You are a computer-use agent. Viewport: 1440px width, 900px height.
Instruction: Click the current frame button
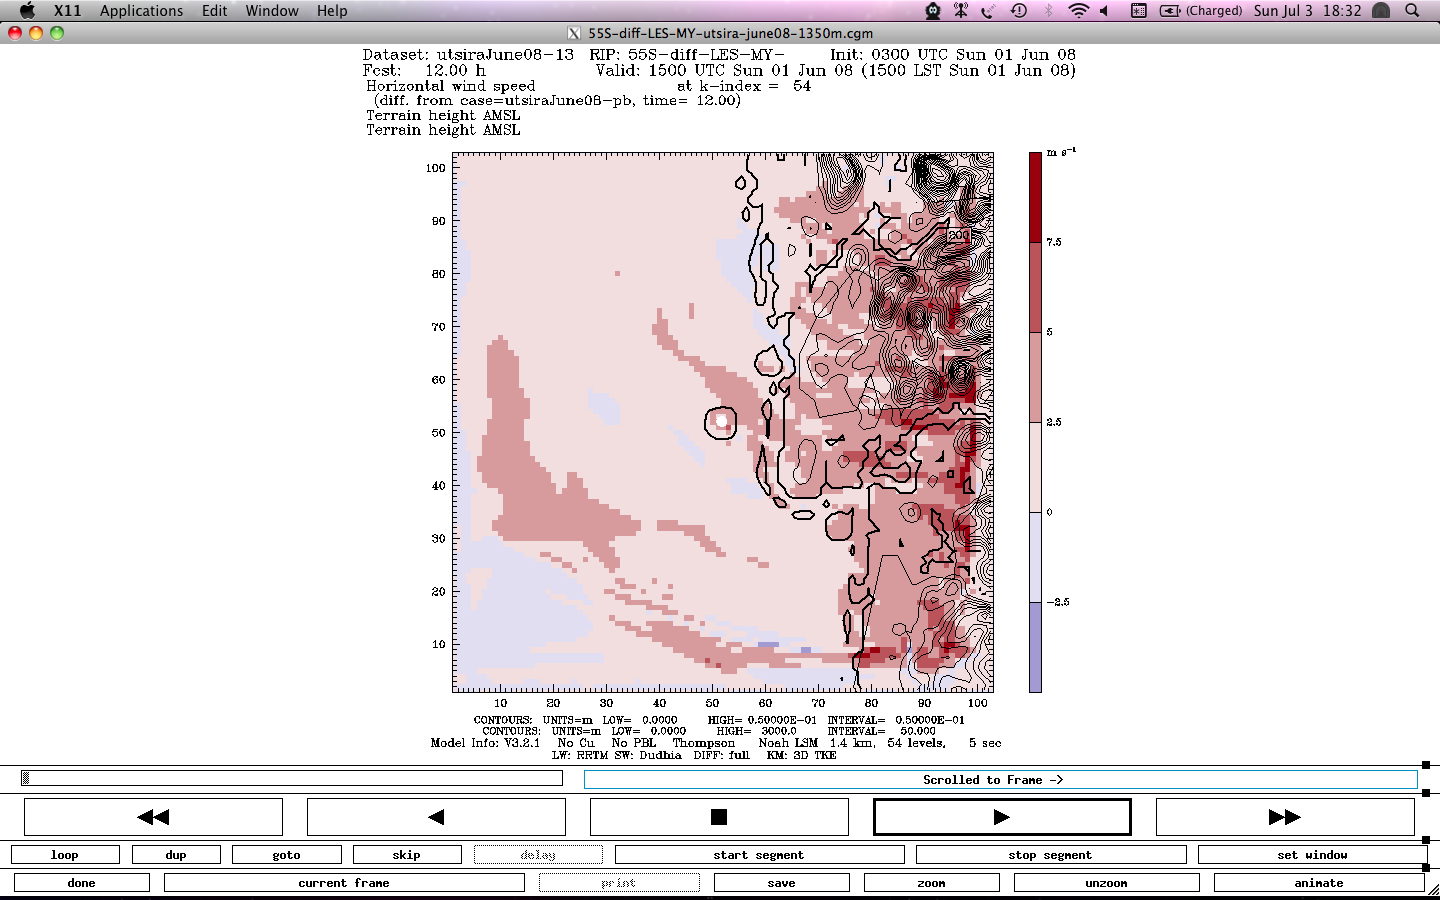[344, 883]
